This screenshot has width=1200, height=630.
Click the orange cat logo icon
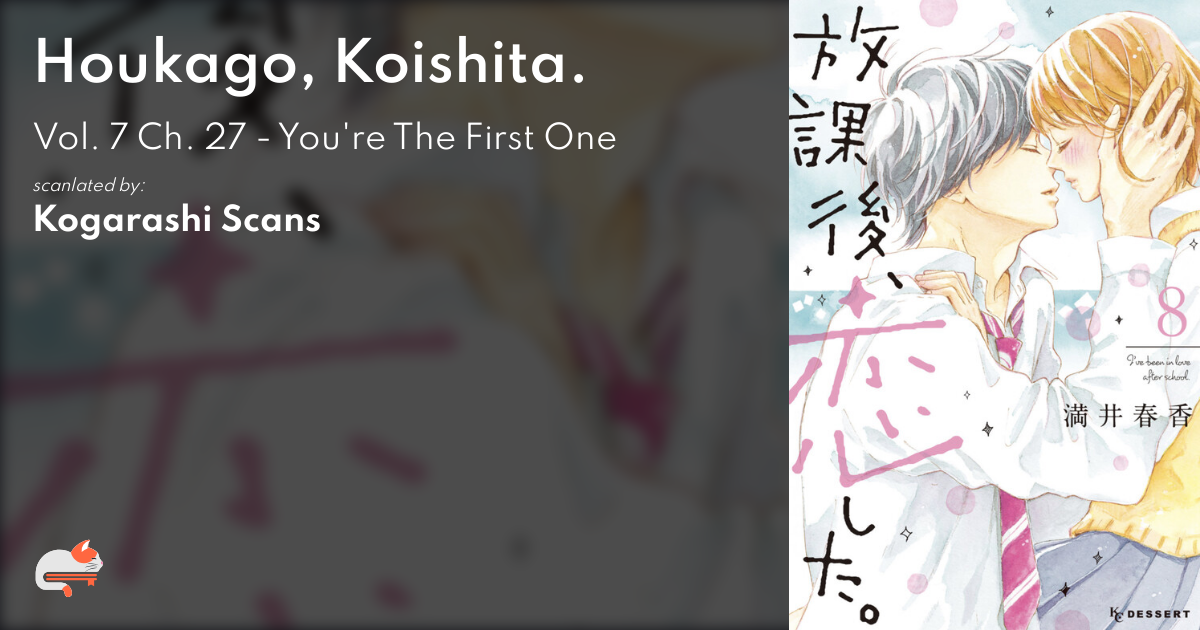click(x=69, y=571)
